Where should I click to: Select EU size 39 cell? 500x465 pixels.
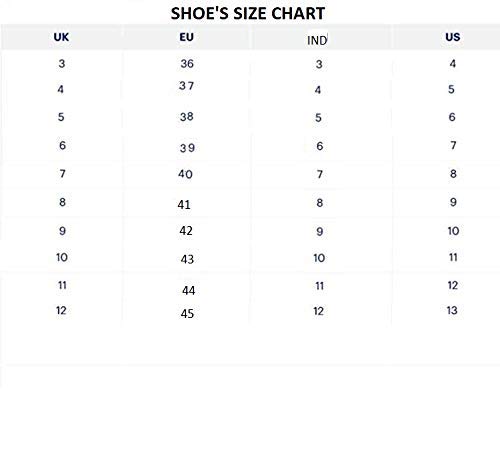187,148
